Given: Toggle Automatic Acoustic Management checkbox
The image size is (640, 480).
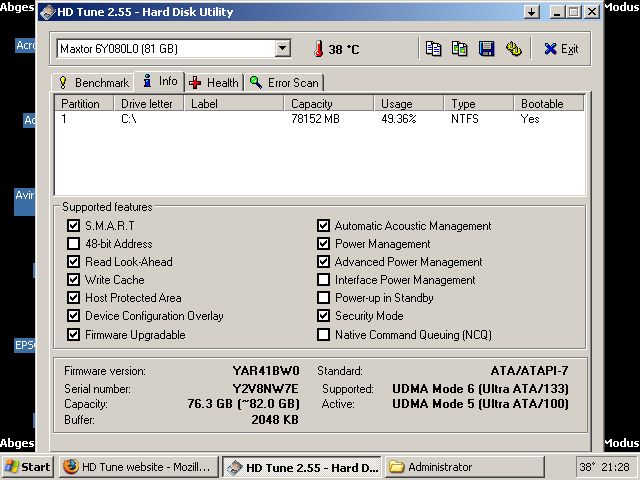Looking at the screenshot, I should 323,225.
